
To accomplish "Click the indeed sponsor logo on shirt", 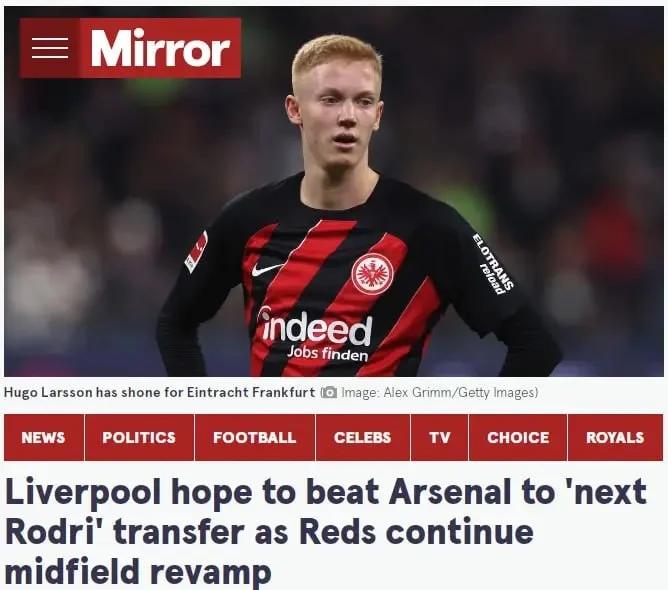I will [x=316, y=334].
